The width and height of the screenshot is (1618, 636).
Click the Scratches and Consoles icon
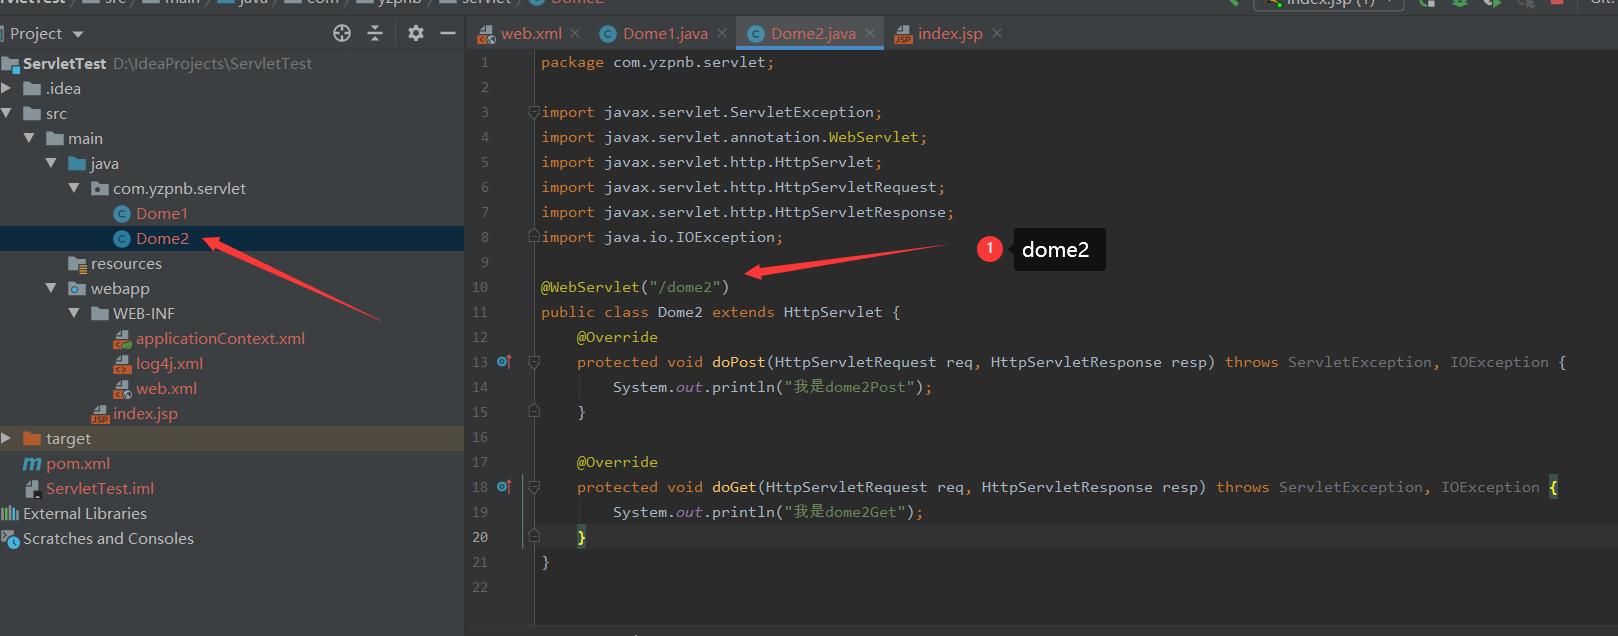(10, 539)
